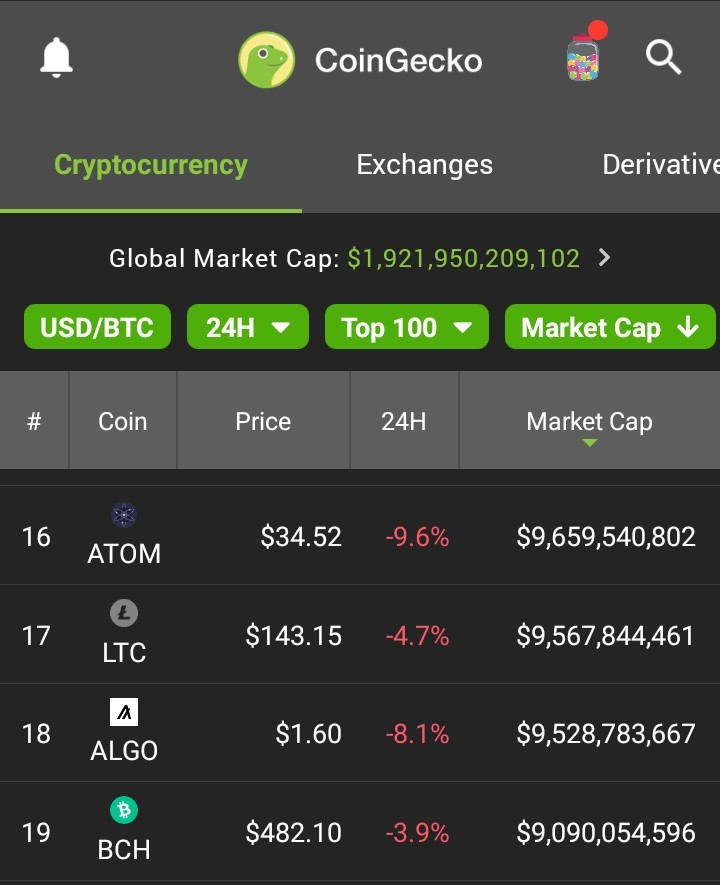The width and height of the screenshot is (720, 885).
Task: Expand the Top 100 dropdown
Action: (407, 327)
